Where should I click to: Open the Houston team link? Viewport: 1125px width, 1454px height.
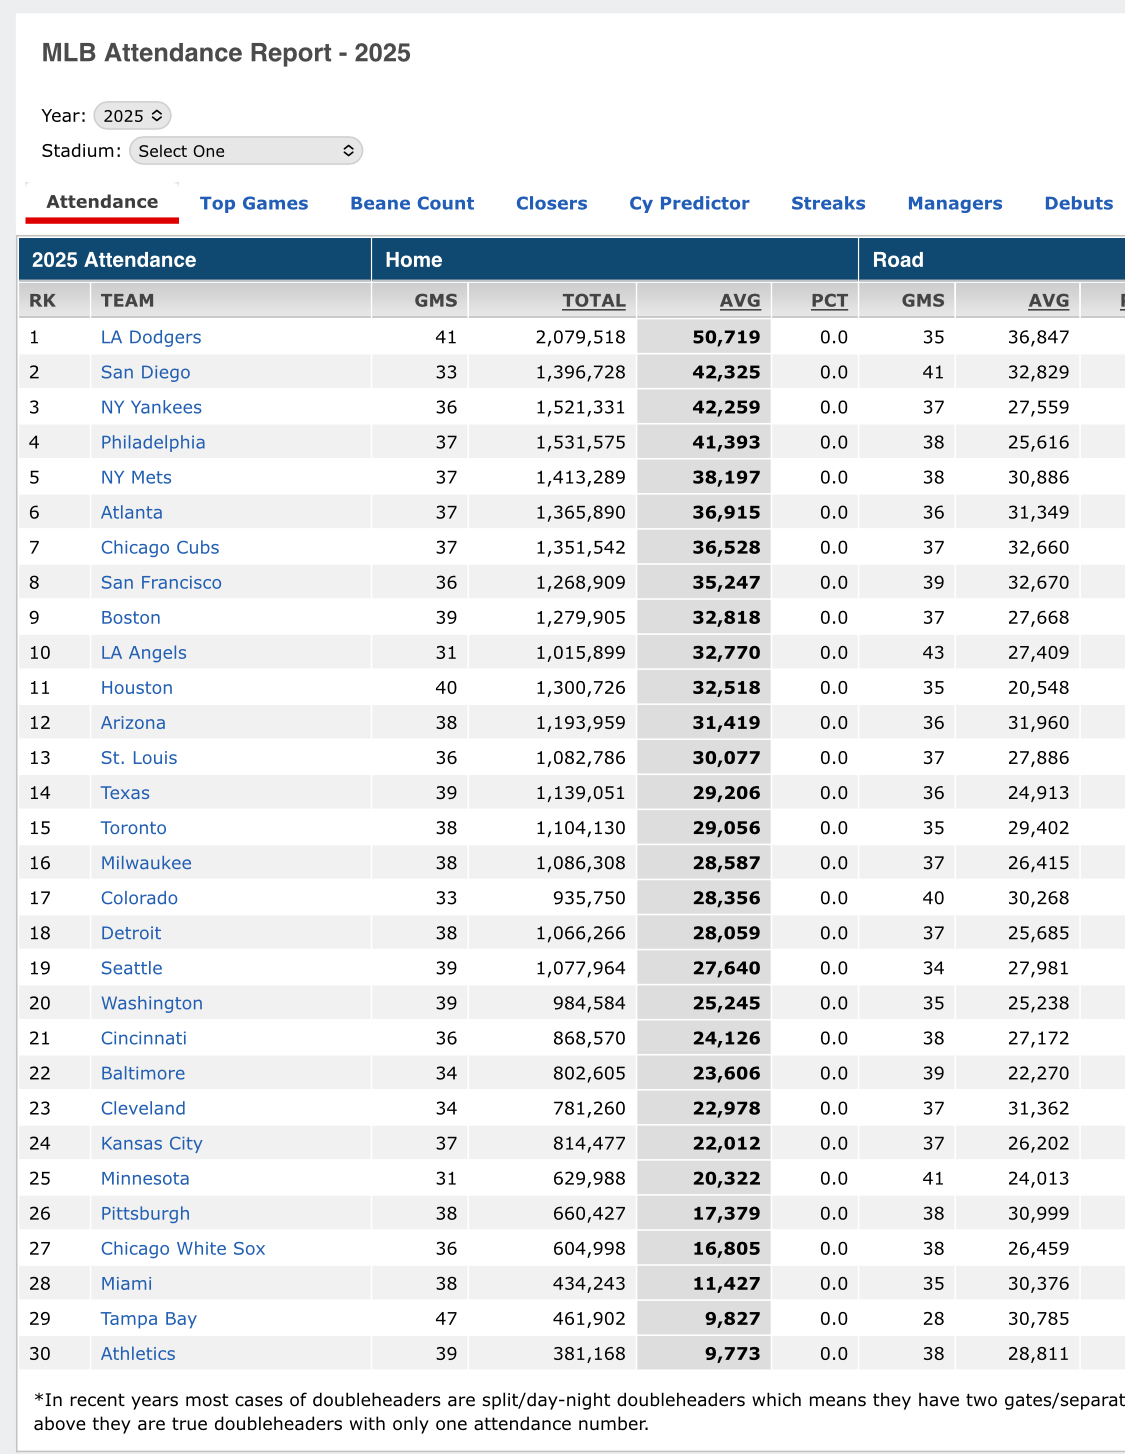pos(137,687)
